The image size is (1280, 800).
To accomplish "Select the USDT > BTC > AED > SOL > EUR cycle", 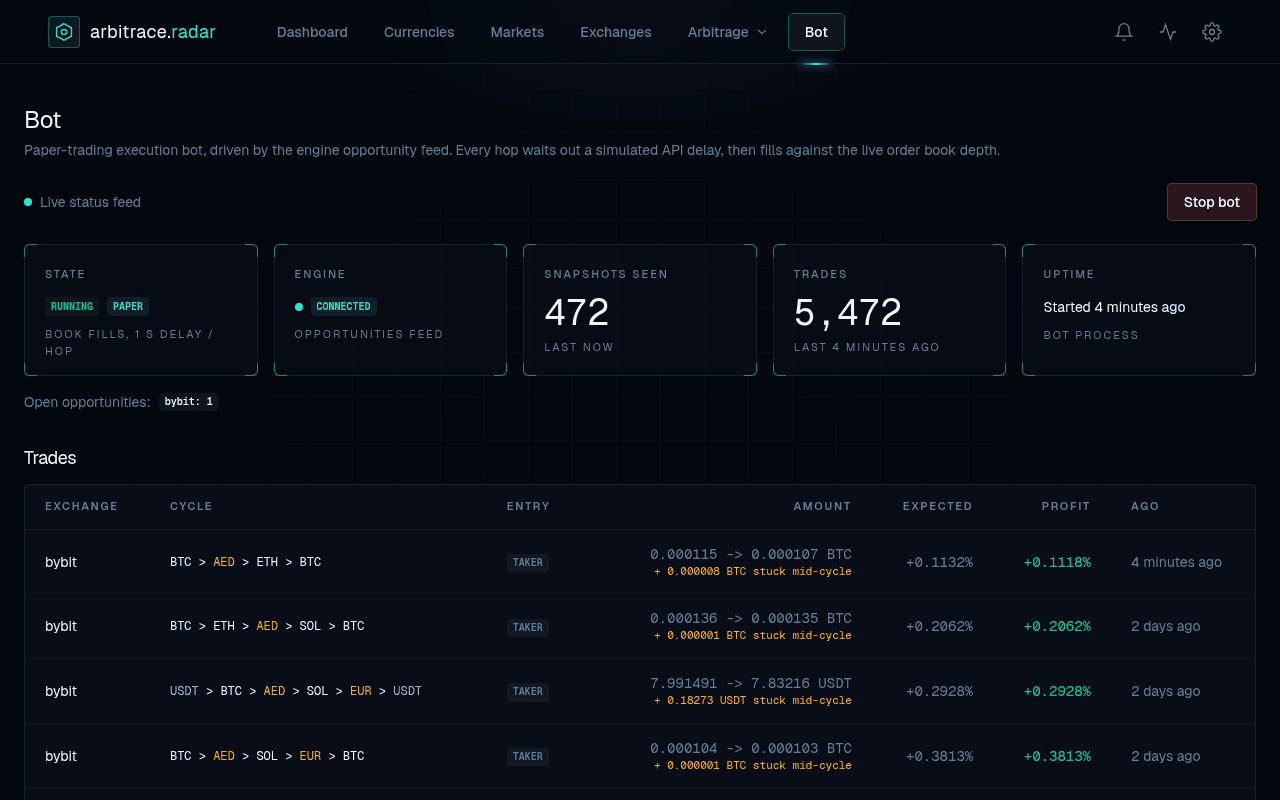I will point(296,691).
